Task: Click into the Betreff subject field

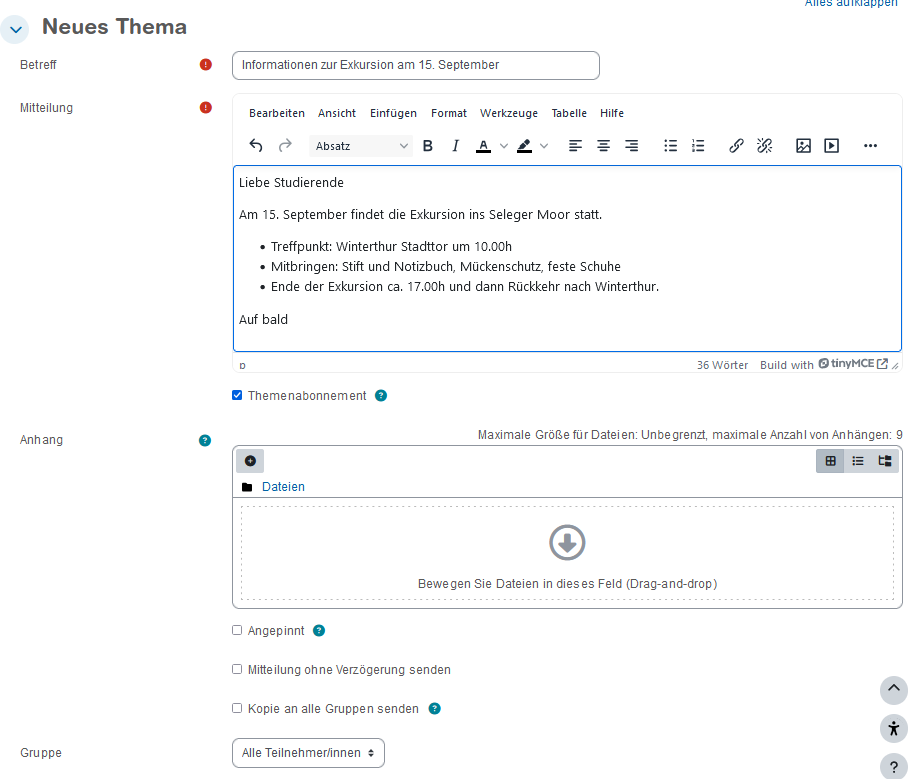Action: [x=415, y=65]
